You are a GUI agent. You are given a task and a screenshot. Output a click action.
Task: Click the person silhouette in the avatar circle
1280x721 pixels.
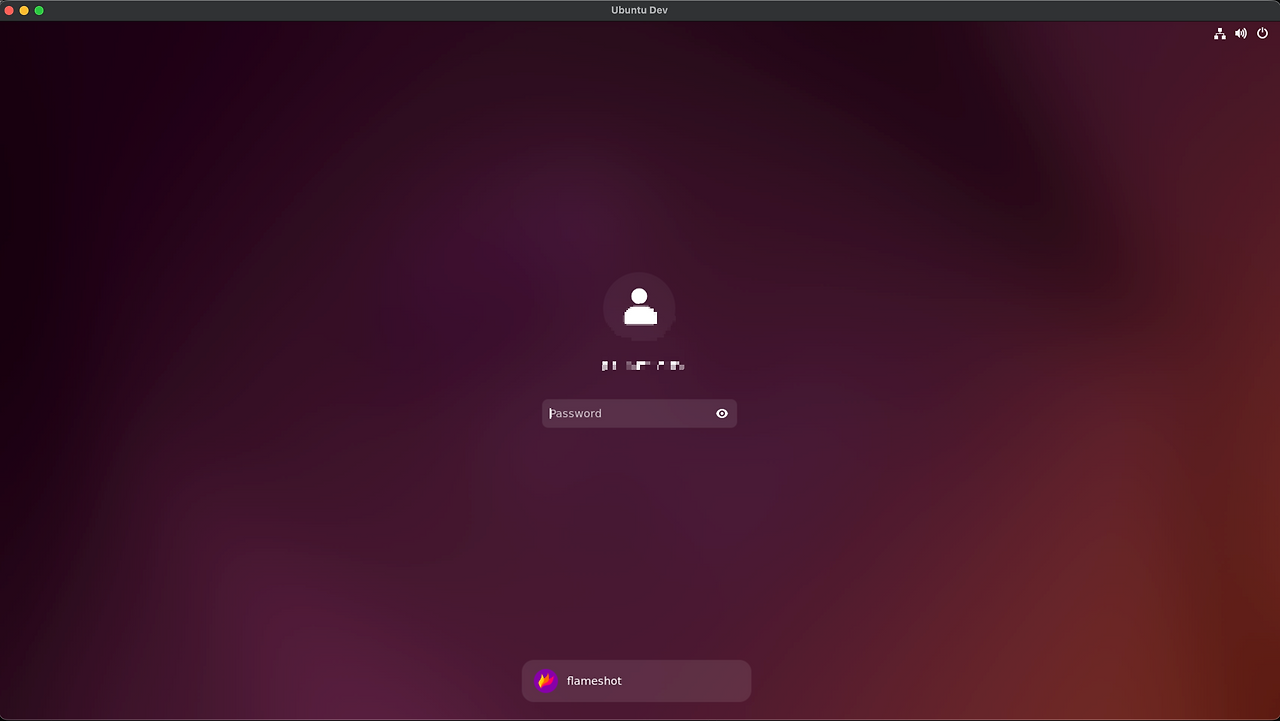(639, 306)
